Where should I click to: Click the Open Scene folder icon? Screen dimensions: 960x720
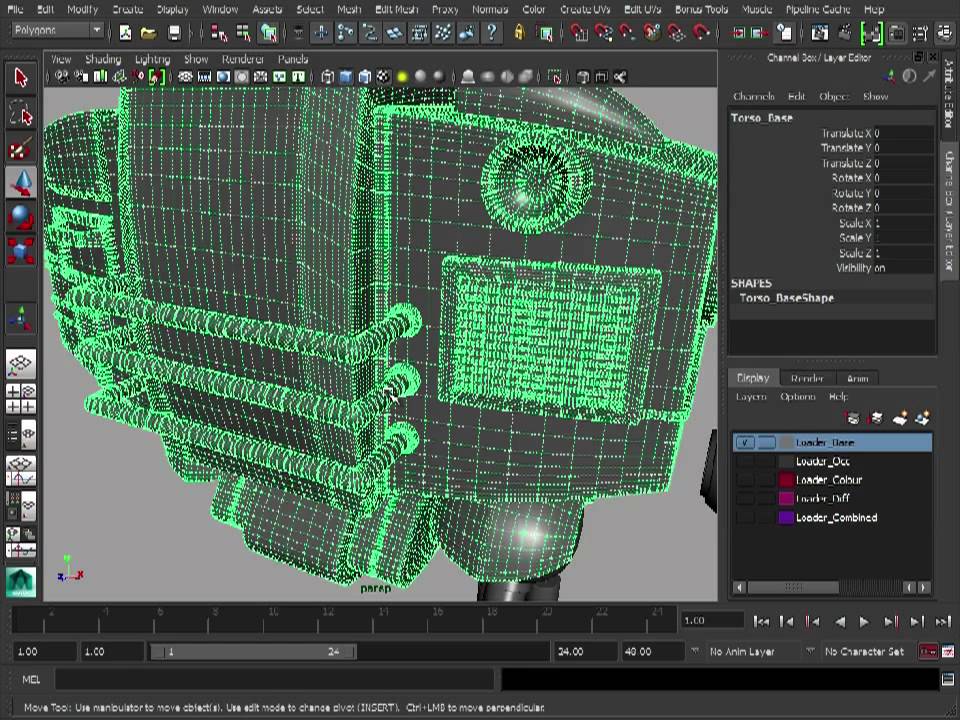click(149, 33)
